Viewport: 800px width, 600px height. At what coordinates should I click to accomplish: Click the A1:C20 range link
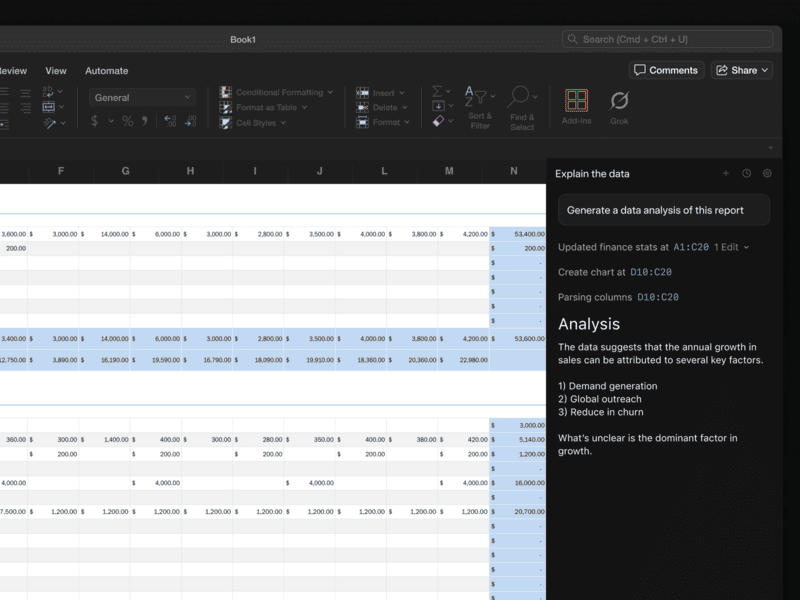691,247
